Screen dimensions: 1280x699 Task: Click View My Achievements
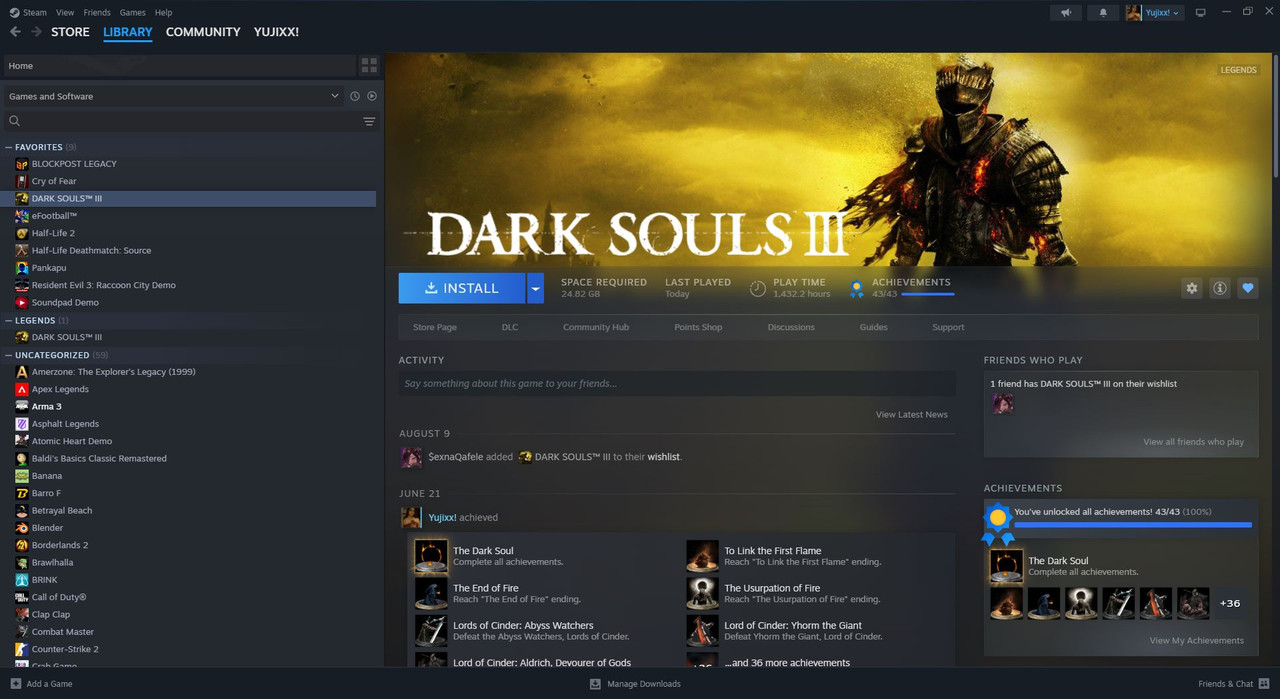coord(1197,641)
